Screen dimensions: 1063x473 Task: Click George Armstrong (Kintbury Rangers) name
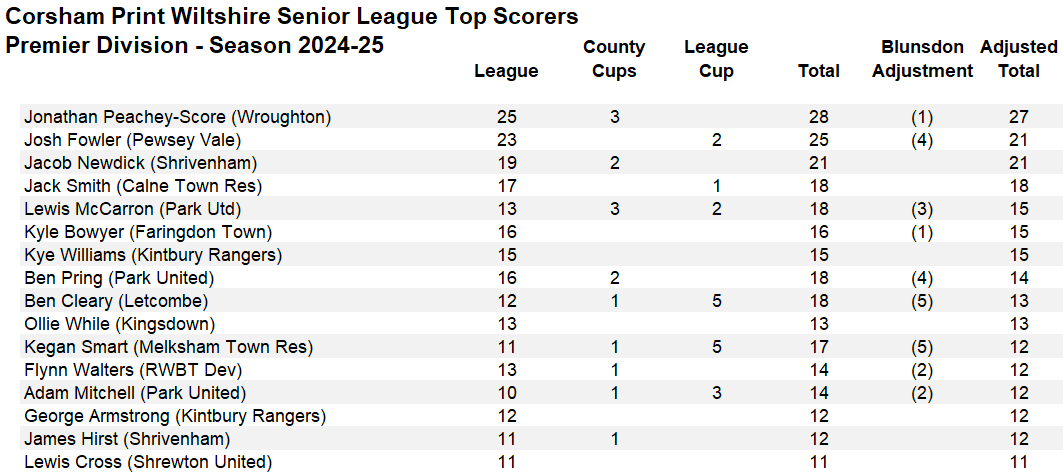click(x=175, y=417)
